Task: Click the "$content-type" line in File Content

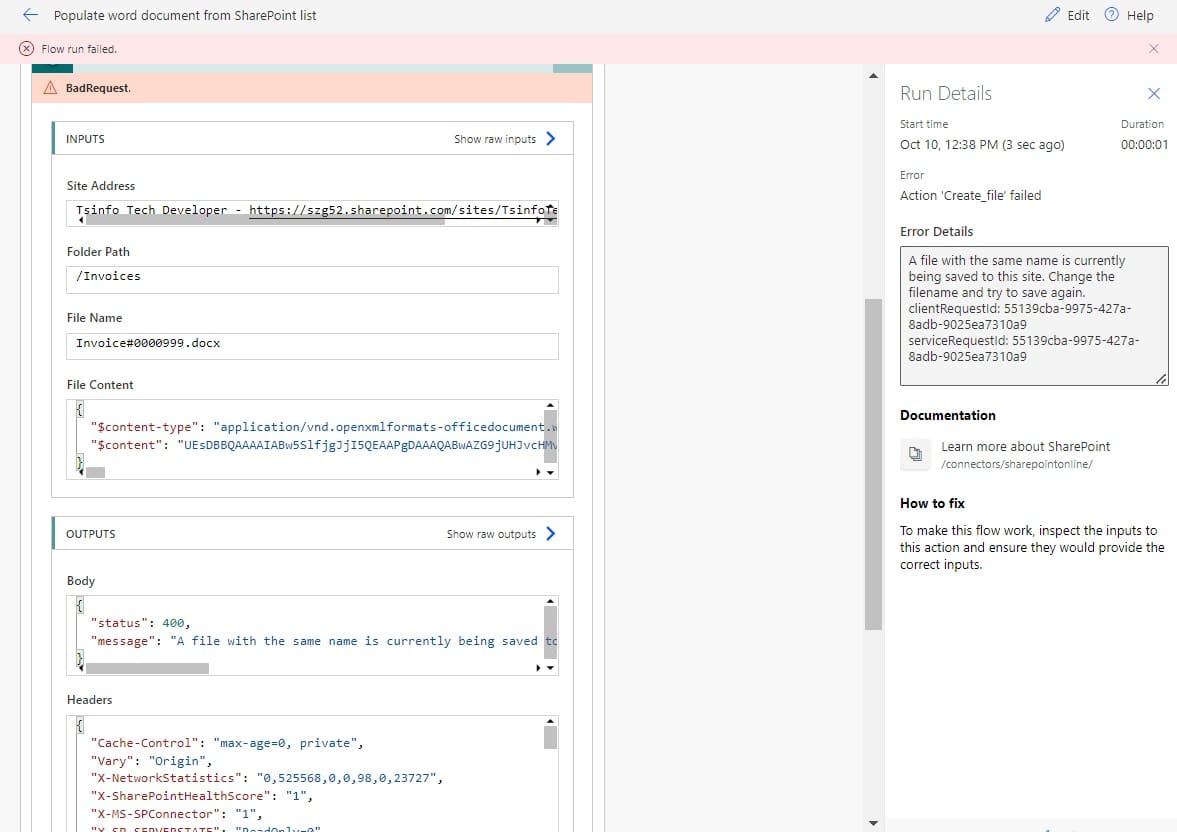Action: (324, 427)
